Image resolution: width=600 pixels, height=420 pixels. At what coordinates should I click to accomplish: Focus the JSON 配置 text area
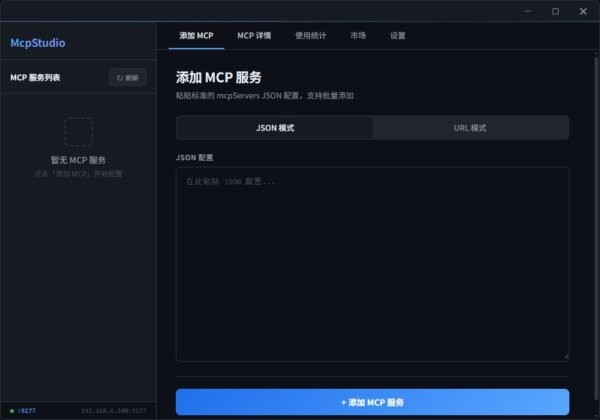[372, 264]
